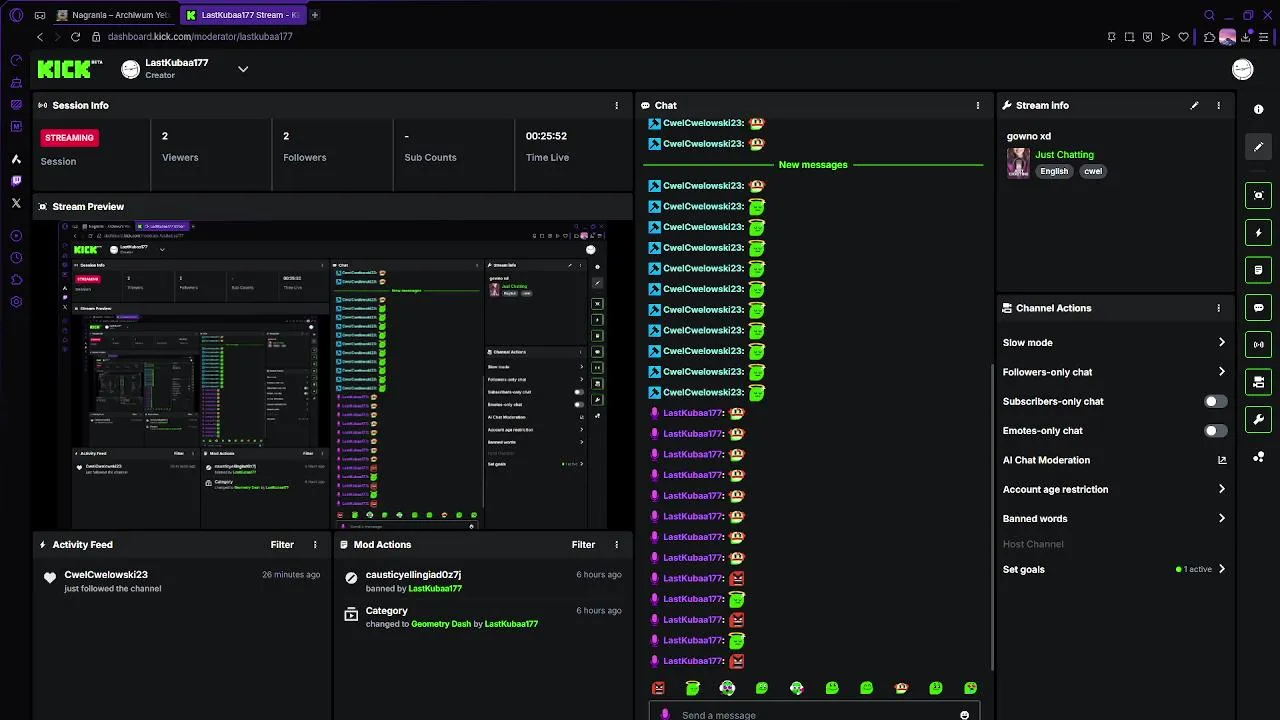Viewport: 1280px width, 720px height.
Task: Open Opera GX sidebar settings gear
Action: click(16, 302)
